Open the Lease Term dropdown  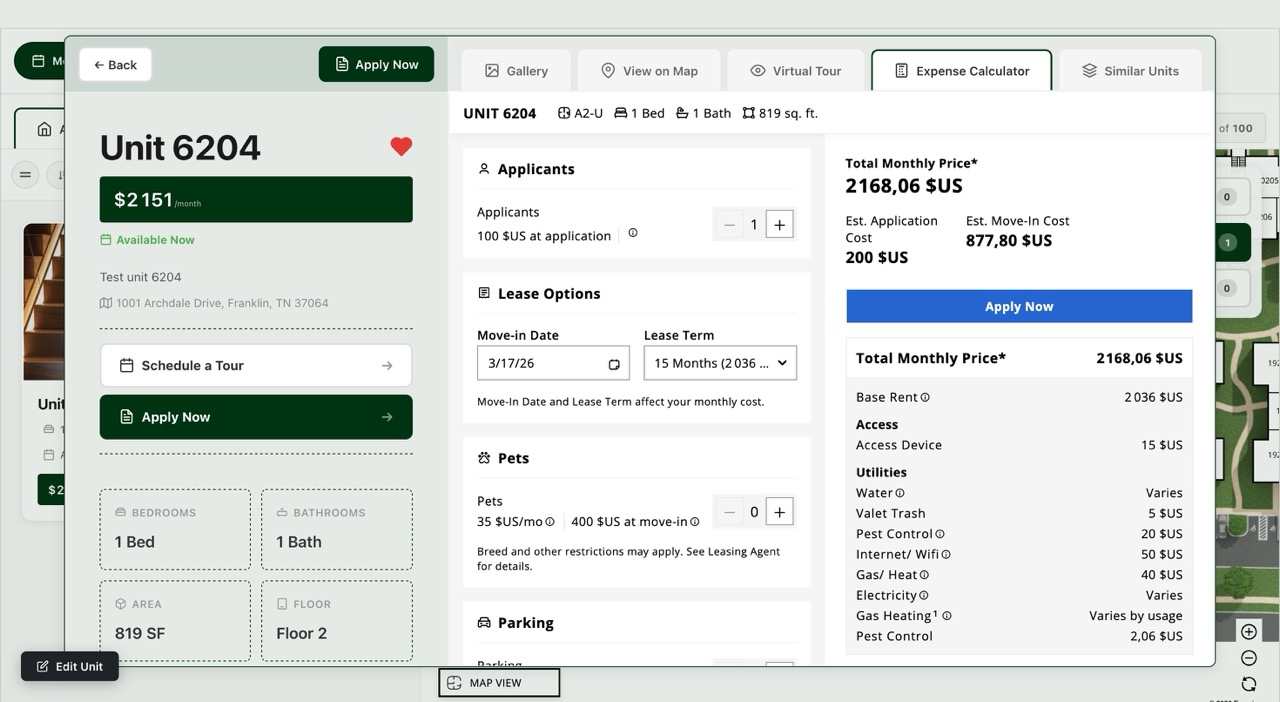(719, 362)
